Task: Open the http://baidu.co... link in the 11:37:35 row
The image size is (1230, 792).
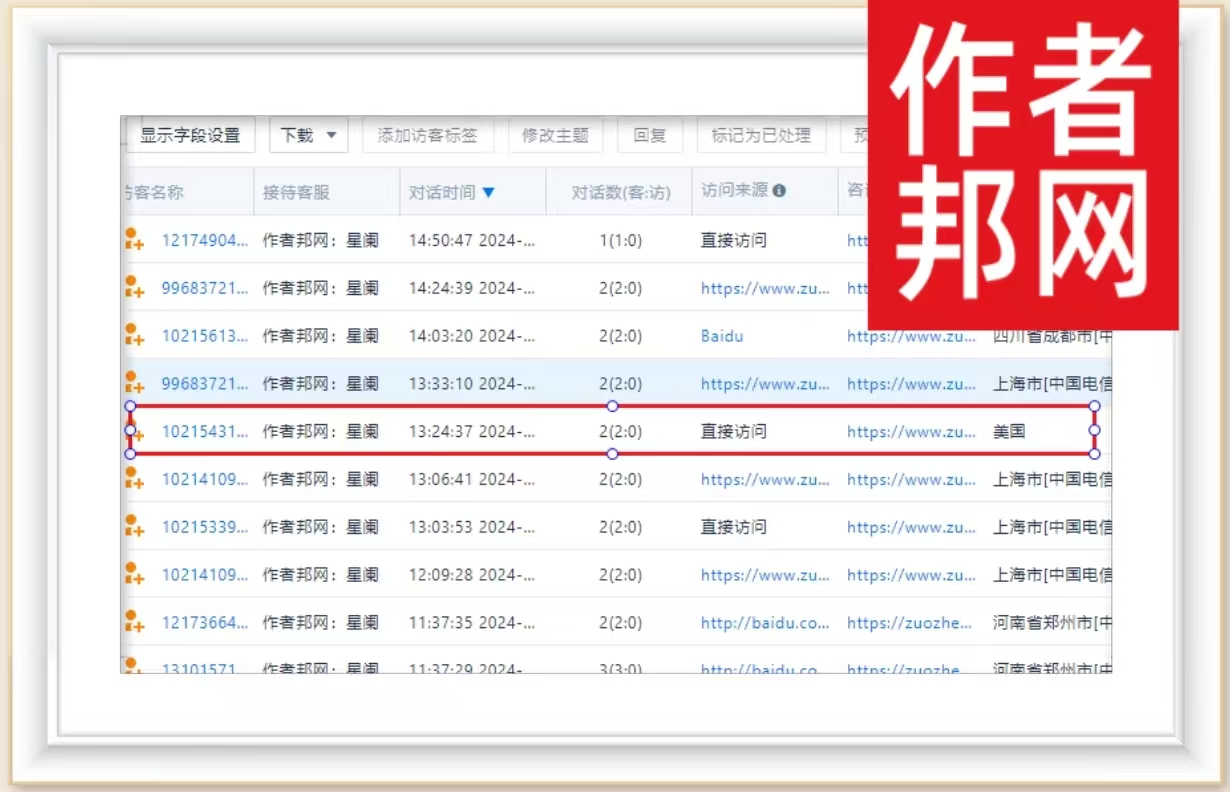Action: pos(765,623)
